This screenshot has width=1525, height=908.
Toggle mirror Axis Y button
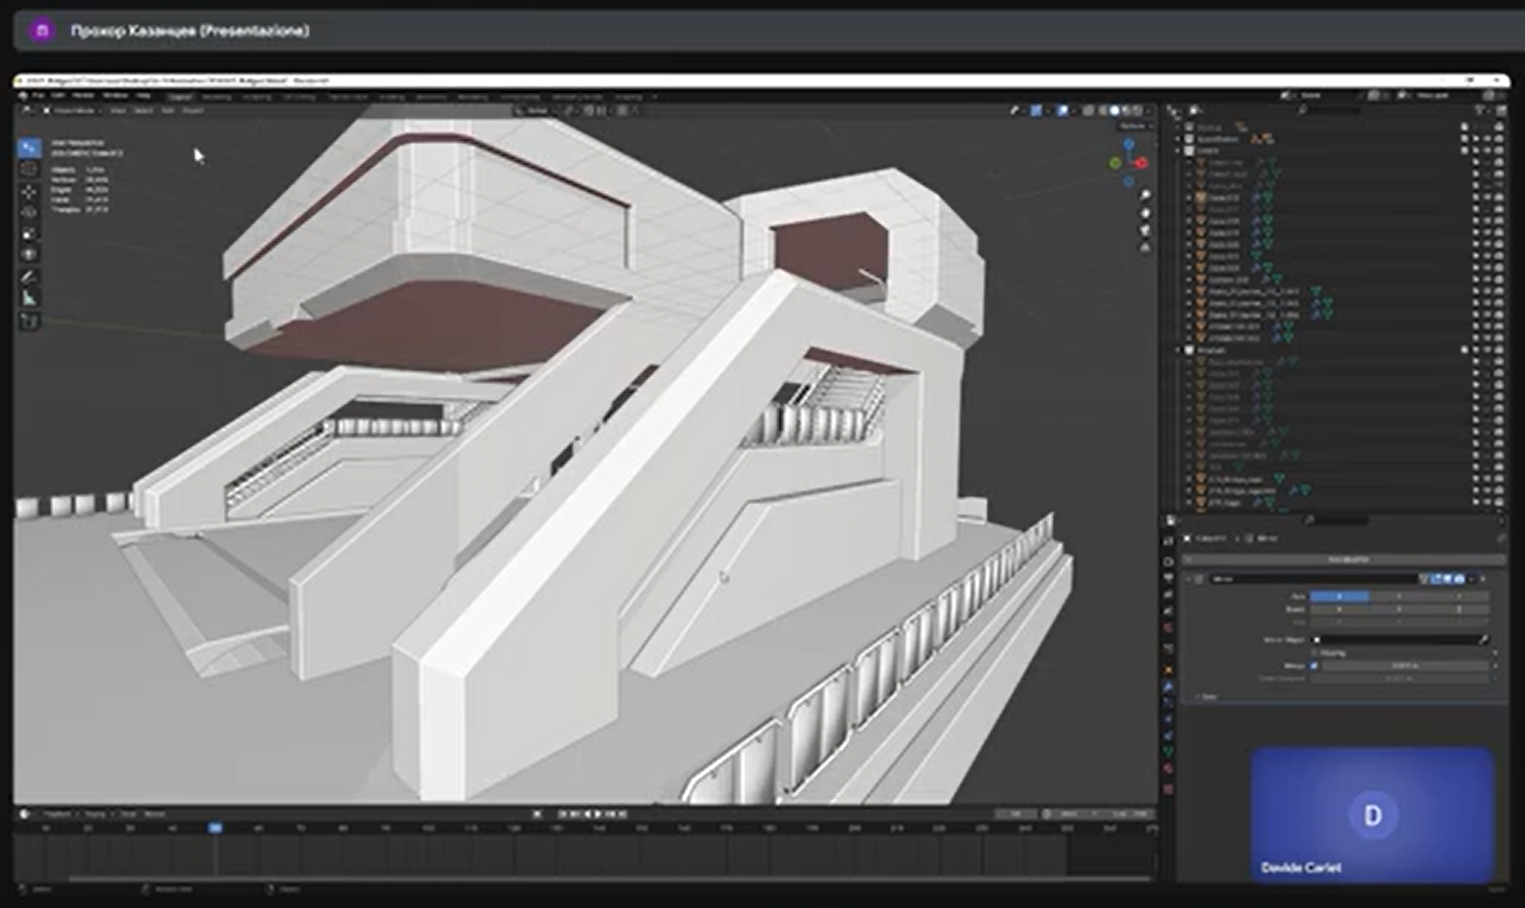1399,596
